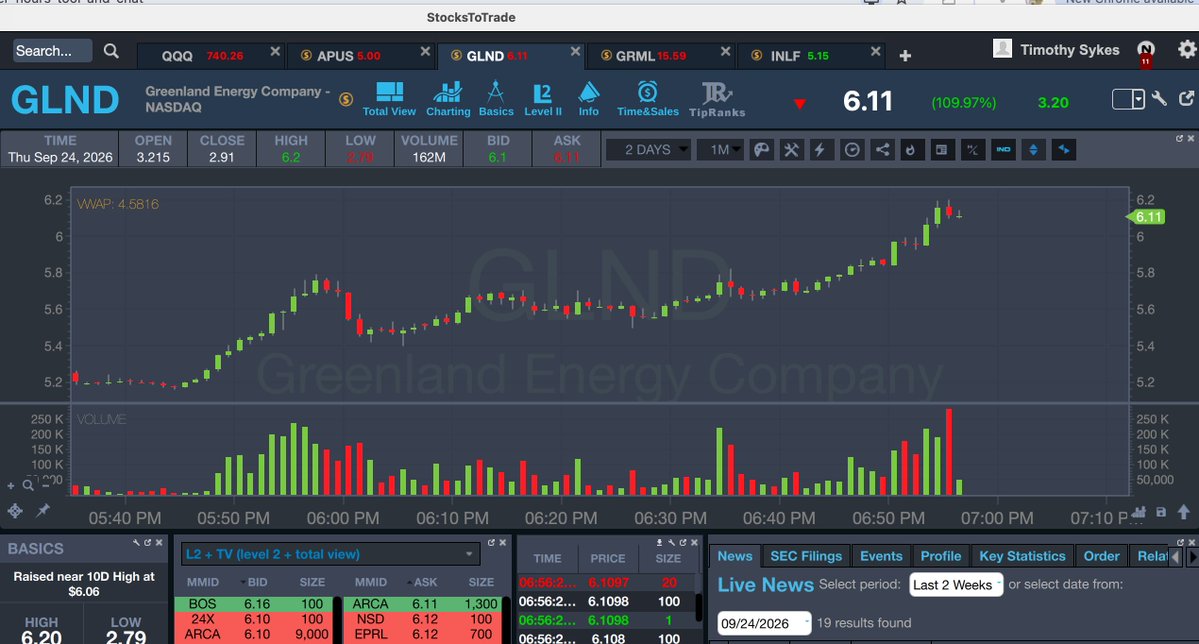This screenshot has width=1199, height=644.
Task: Open the Time&Sales module
Action: click(648, 99)
